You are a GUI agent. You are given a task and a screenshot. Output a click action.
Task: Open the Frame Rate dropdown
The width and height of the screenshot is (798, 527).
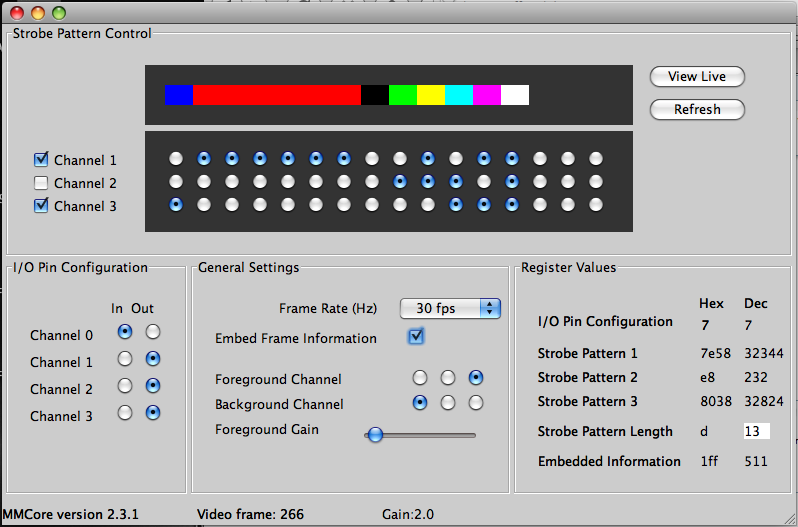[450, 308]
